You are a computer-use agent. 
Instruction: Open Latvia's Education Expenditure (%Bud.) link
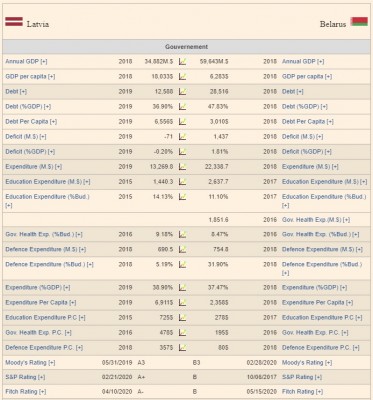click(47, 201)
